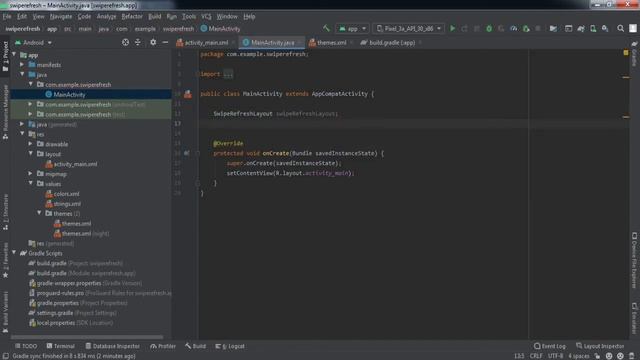Open the Android project view dropdown
The width and height of the screenshot is (640, 360).
pos(33,42)
